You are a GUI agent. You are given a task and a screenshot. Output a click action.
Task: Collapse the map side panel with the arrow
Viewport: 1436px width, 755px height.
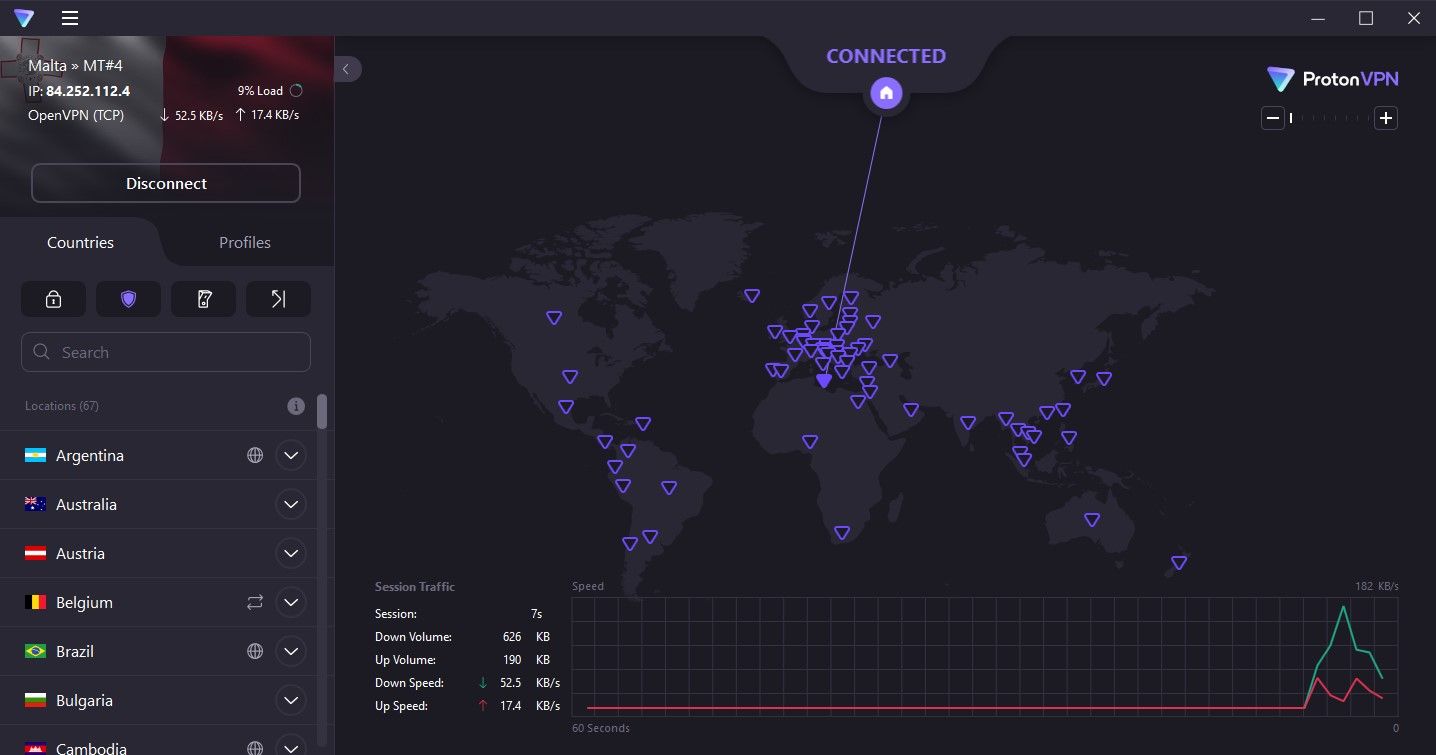346,69
